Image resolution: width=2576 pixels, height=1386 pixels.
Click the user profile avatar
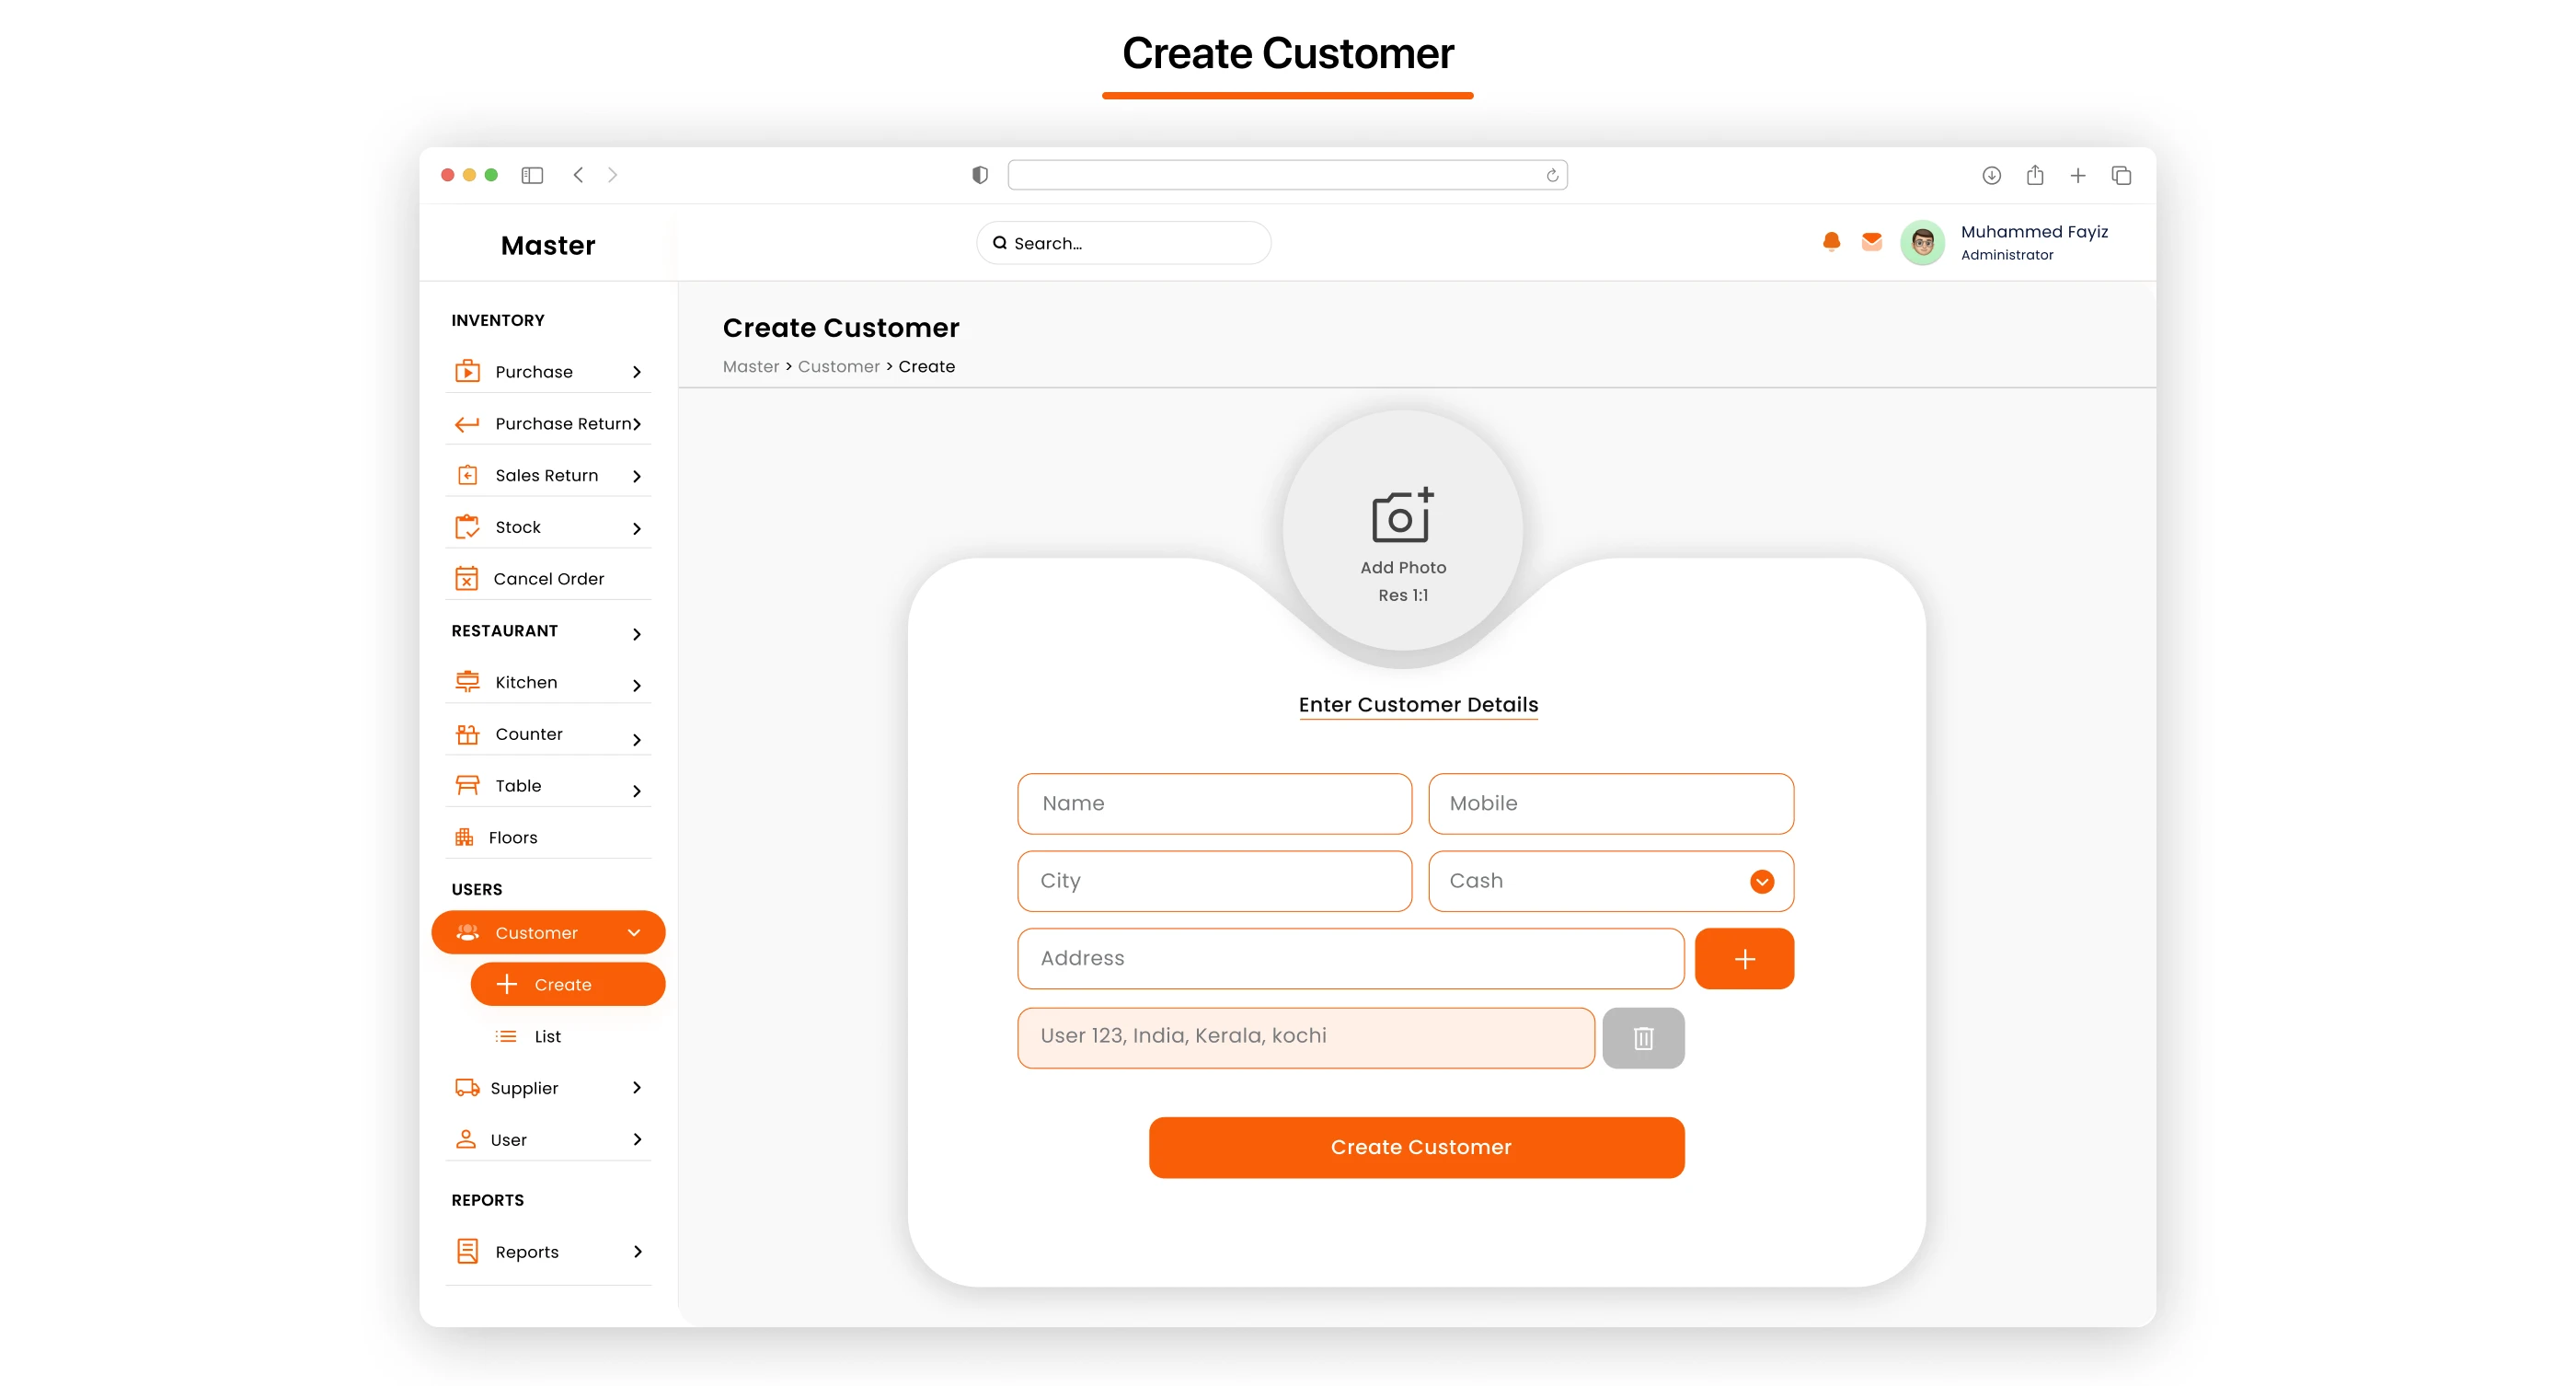coord(1921,243)
